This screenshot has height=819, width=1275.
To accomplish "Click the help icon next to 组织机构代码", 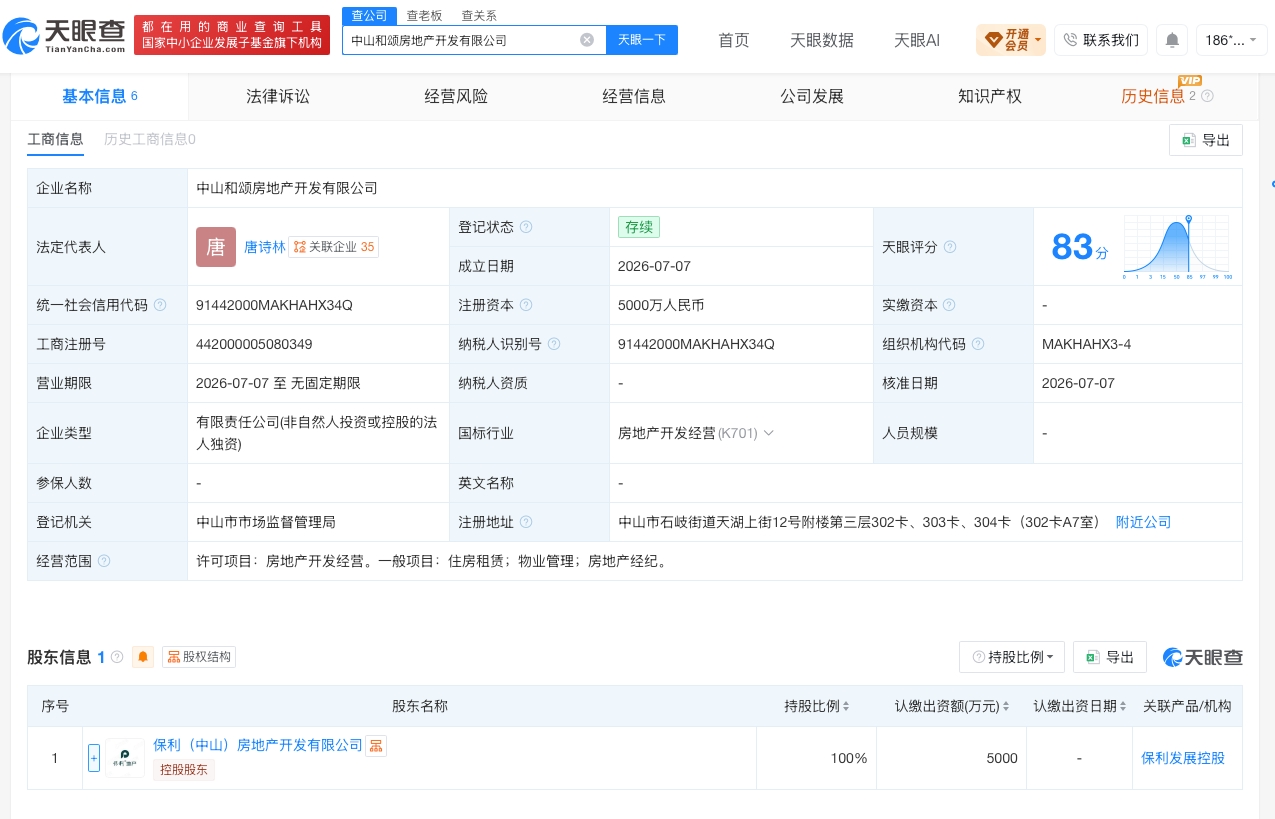I will pos(978,344).
